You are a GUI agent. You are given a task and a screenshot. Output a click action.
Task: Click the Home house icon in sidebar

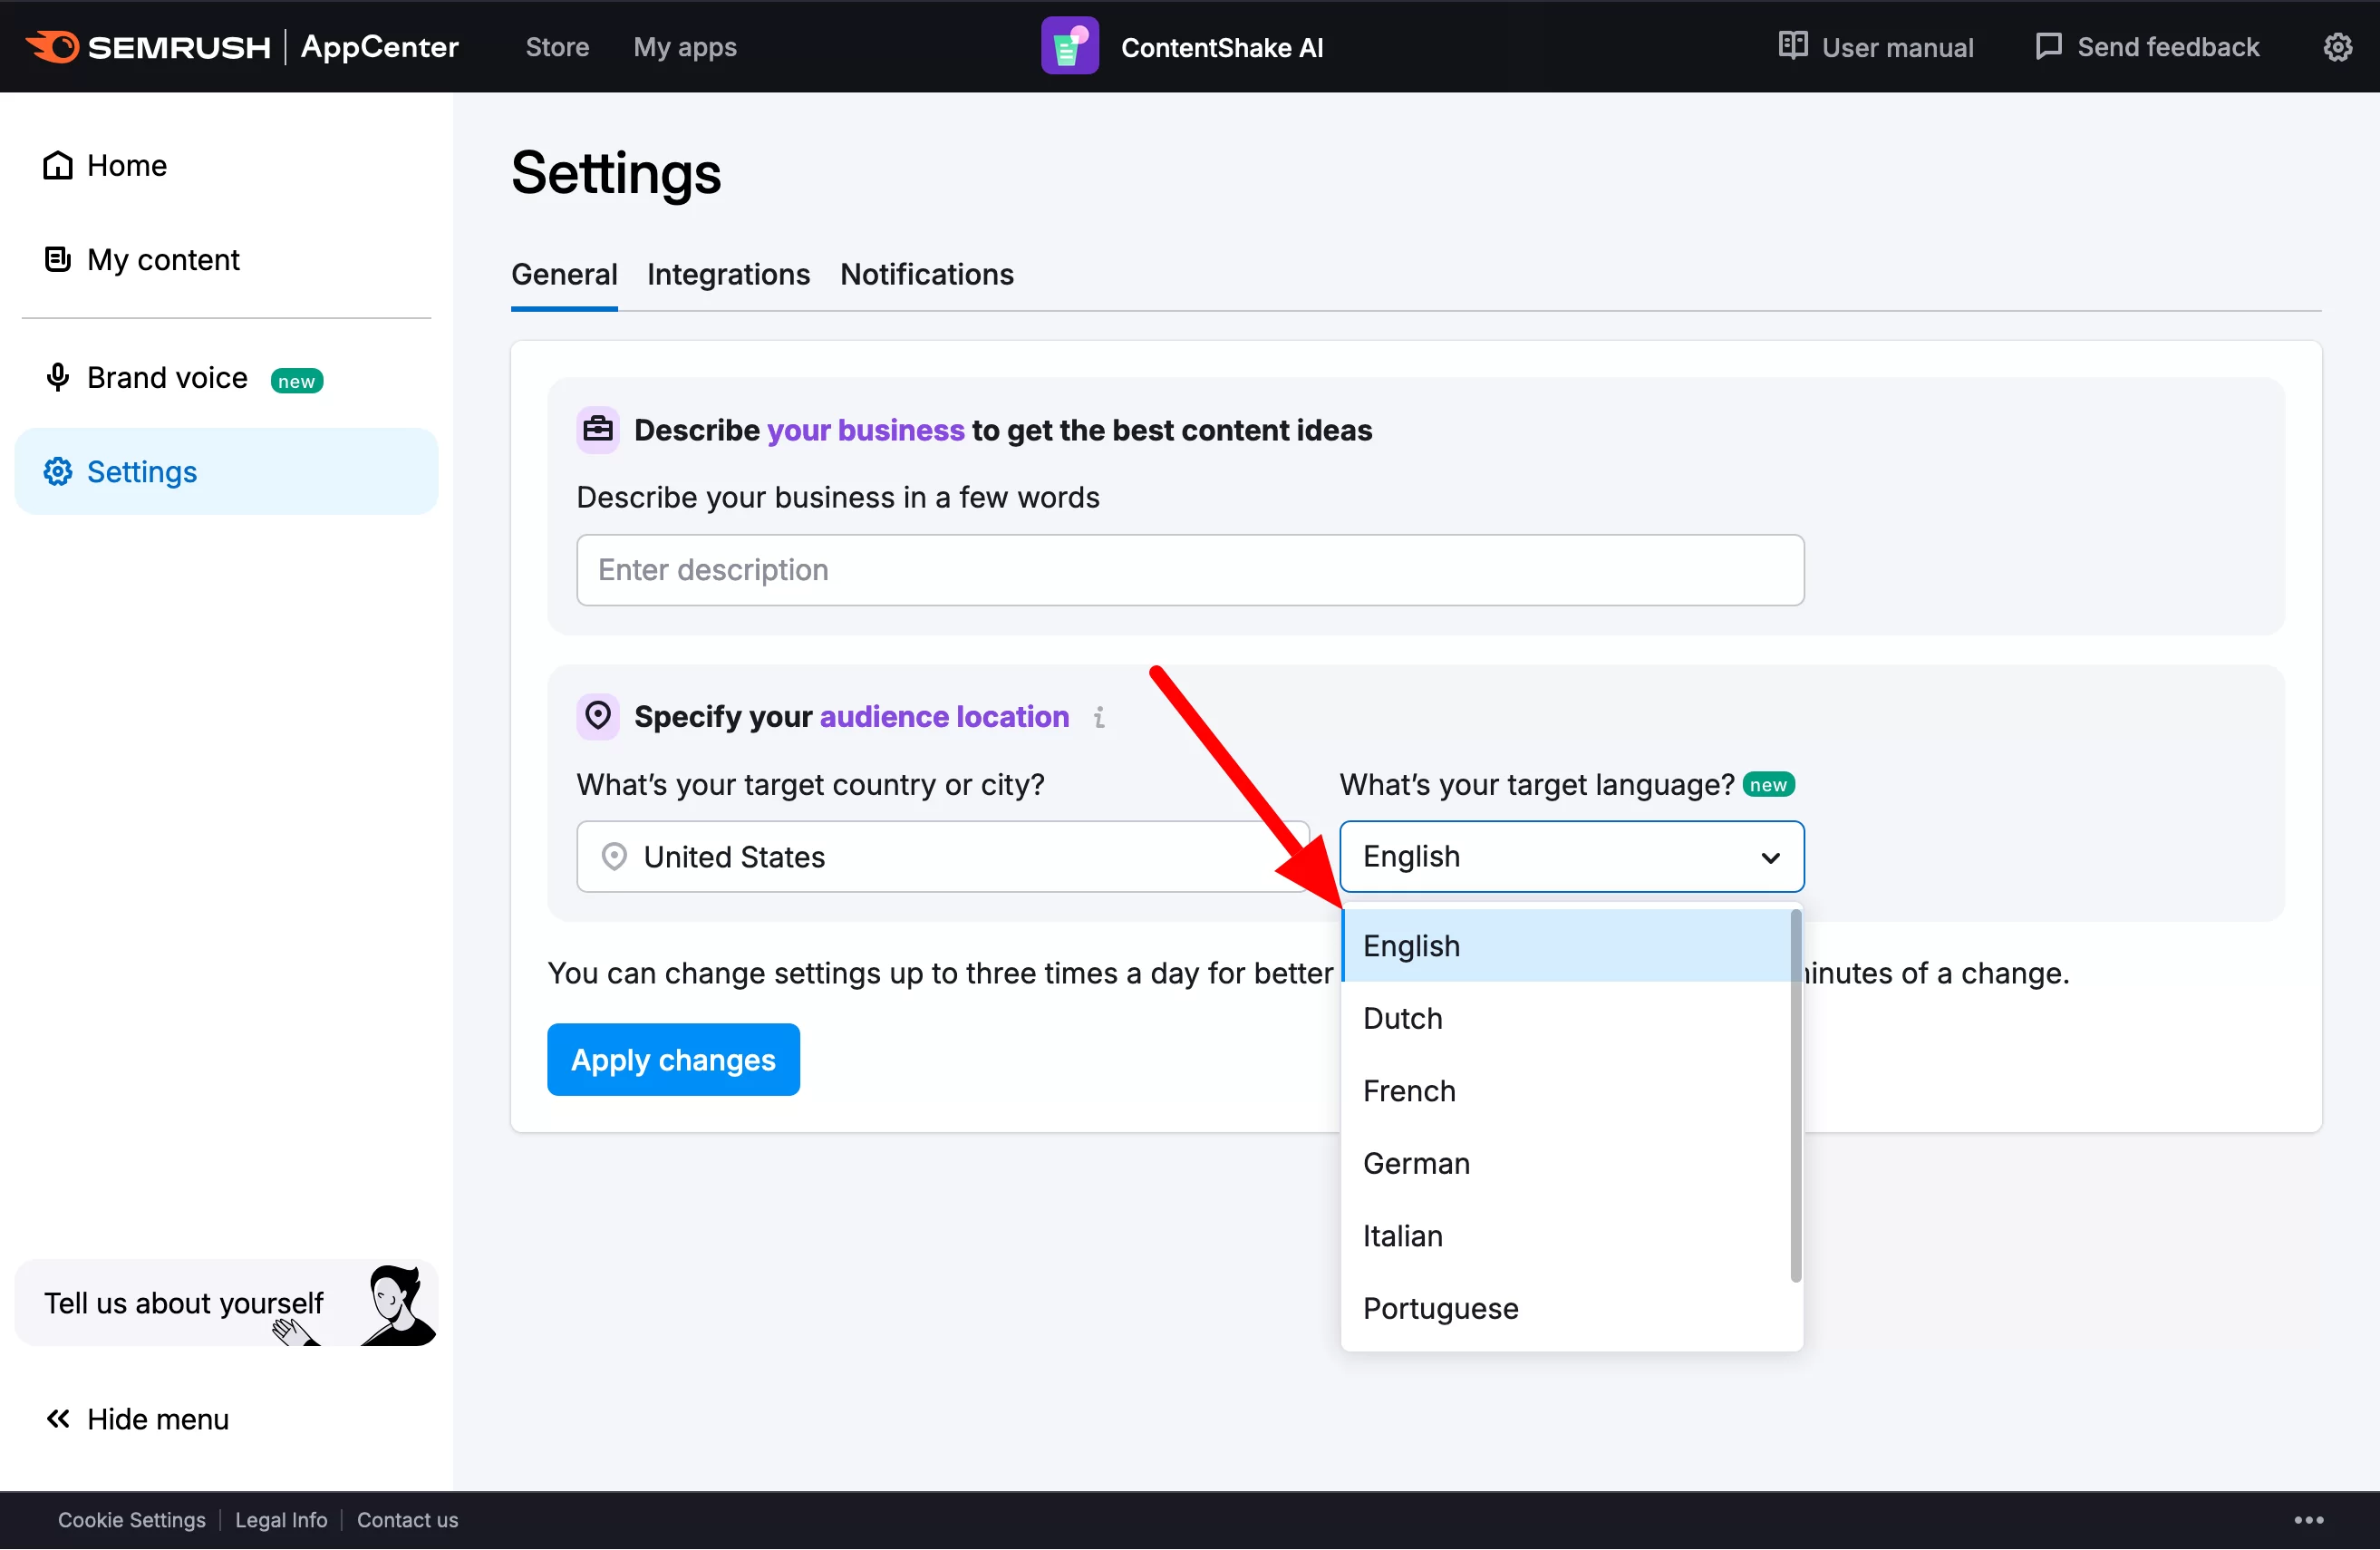[x=58, y=165]
